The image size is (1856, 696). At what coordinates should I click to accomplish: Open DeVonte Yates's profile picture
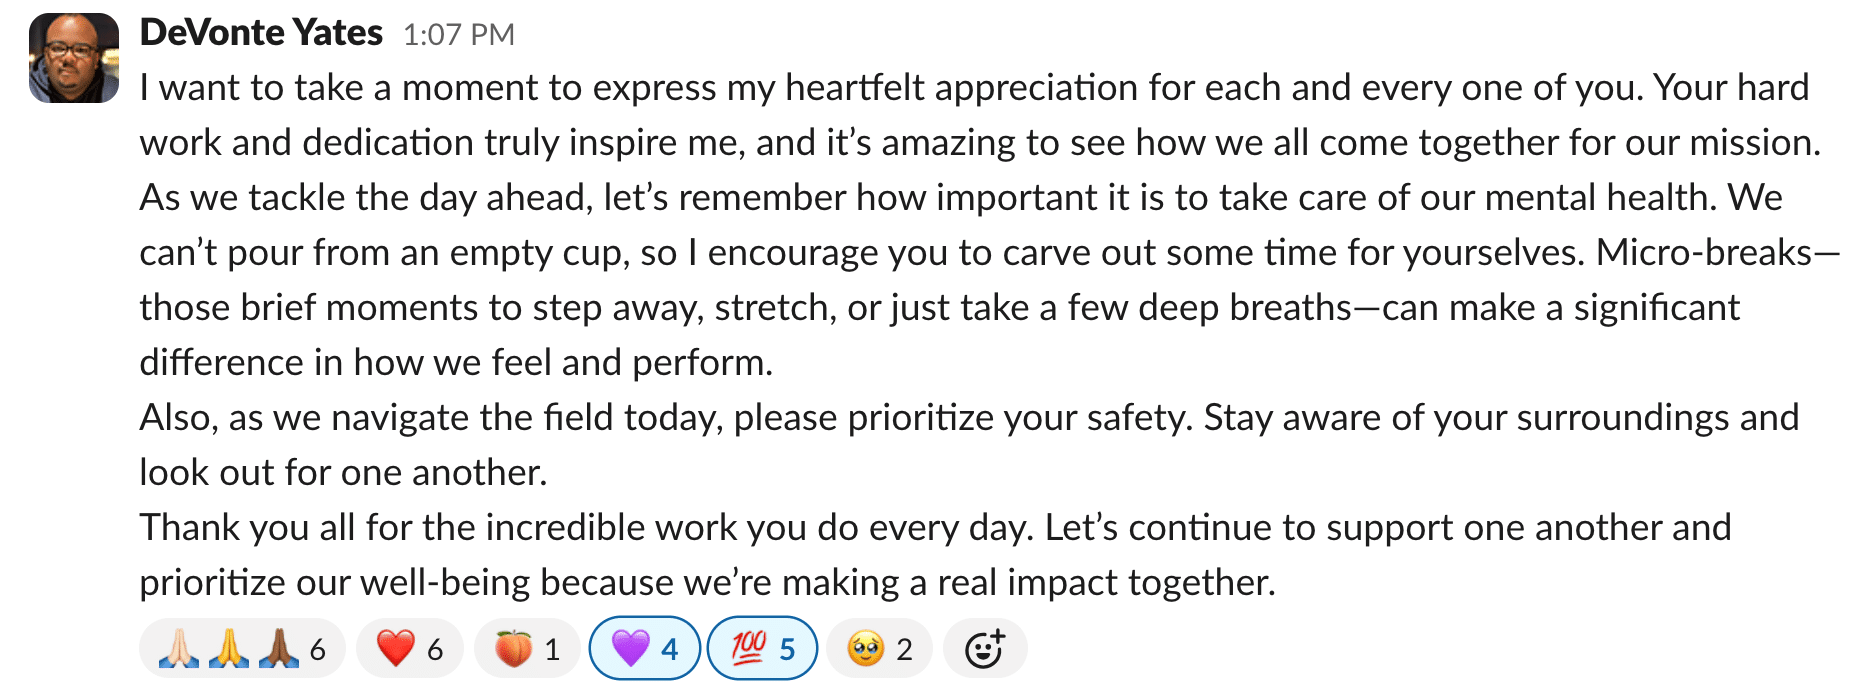click(74, 58)
